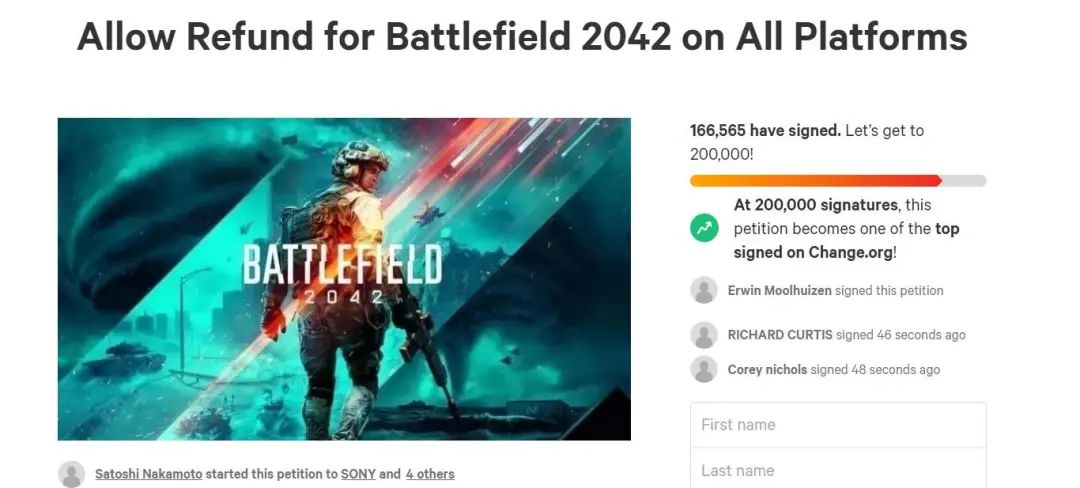Click the "166,565 have signed" counter text
This screenshot has height=488, width=1080.
[765, 131]
